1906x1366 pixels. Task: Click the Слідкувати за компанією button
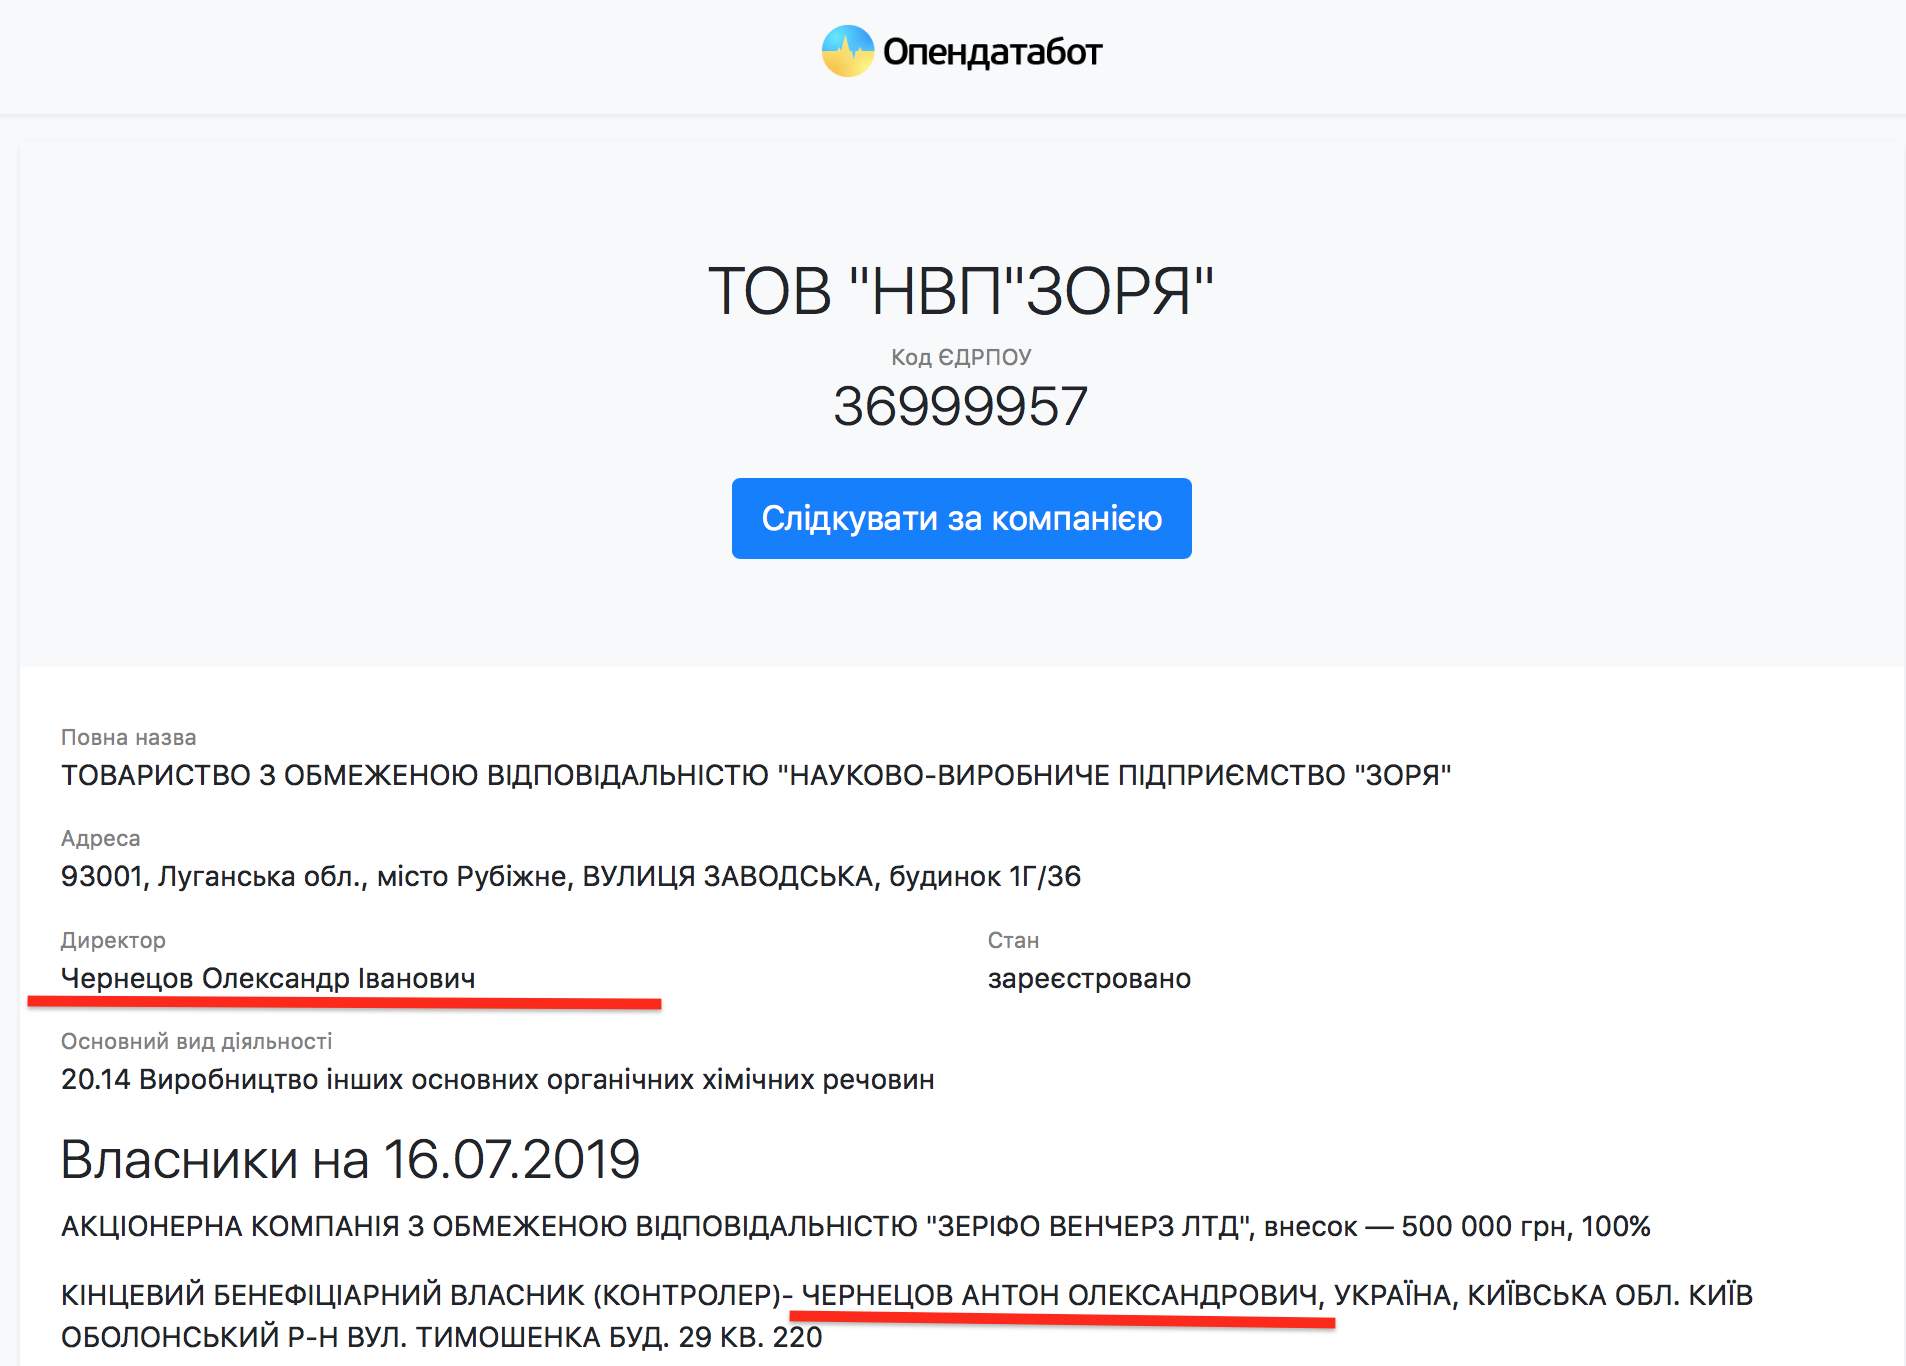[x=961, y=518]
